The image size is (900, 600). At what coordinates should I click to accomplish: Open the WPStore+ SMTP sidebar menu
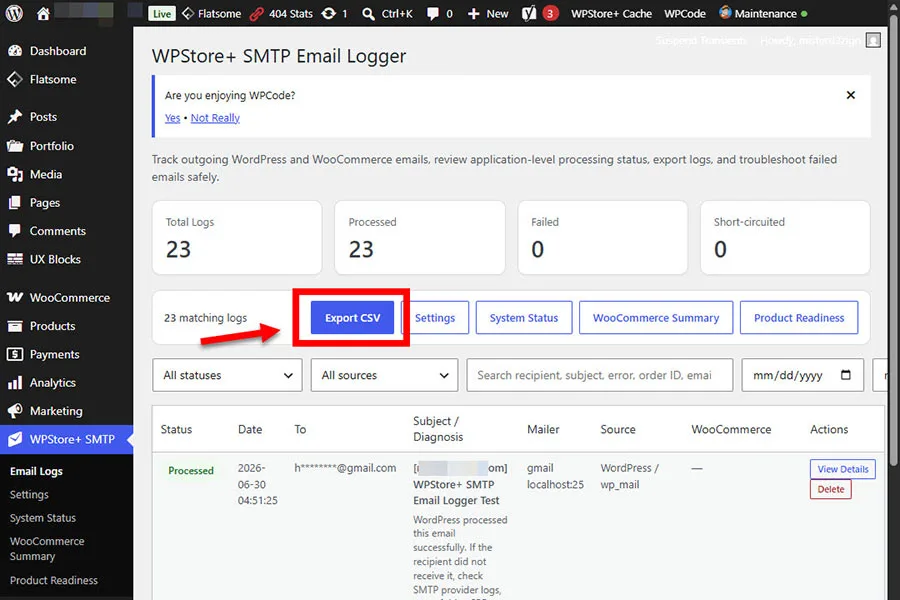[x=67, y=439]
